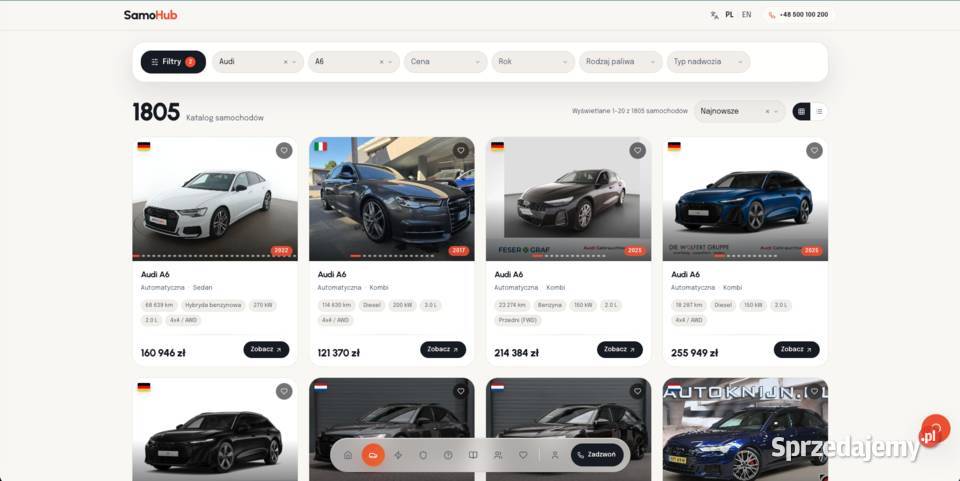960x481 pixels.
Task: Click Zobacz for the 160 946 zł car
Action: 266,349
